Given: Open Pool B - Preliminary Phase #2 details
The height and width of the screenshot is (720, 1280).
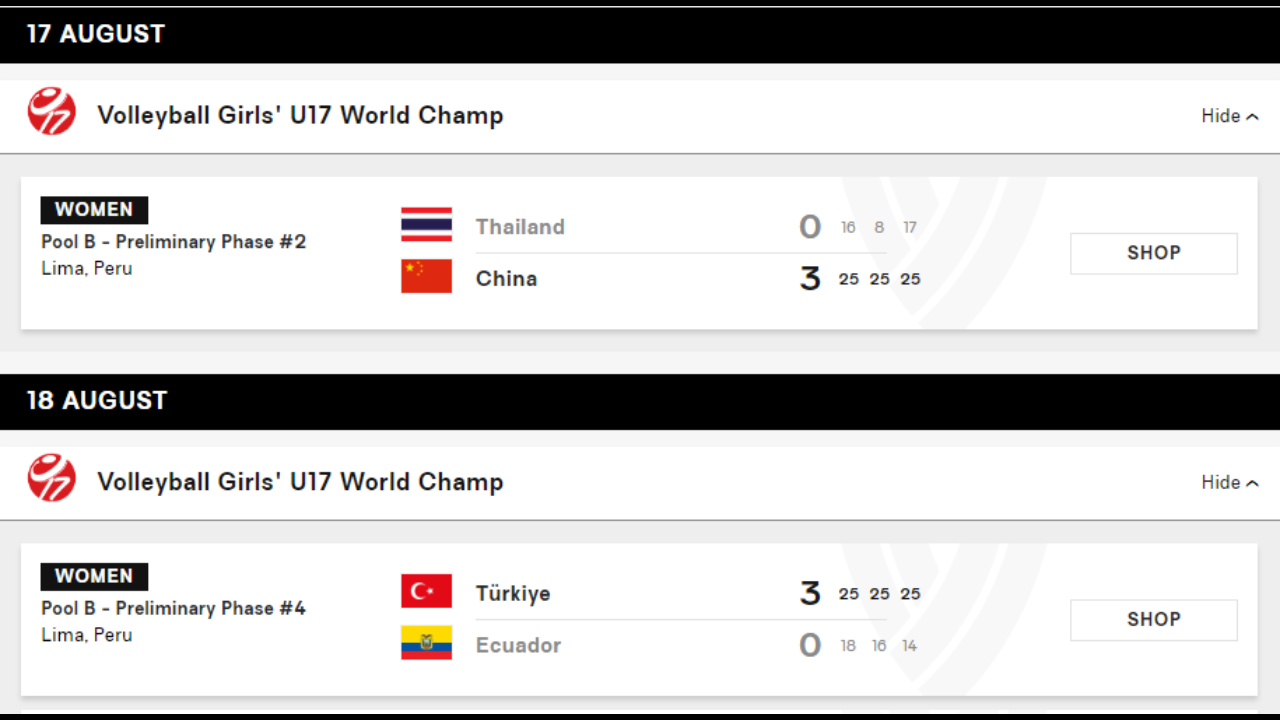Looking at the screenshot, I should [x=174, y=242].
